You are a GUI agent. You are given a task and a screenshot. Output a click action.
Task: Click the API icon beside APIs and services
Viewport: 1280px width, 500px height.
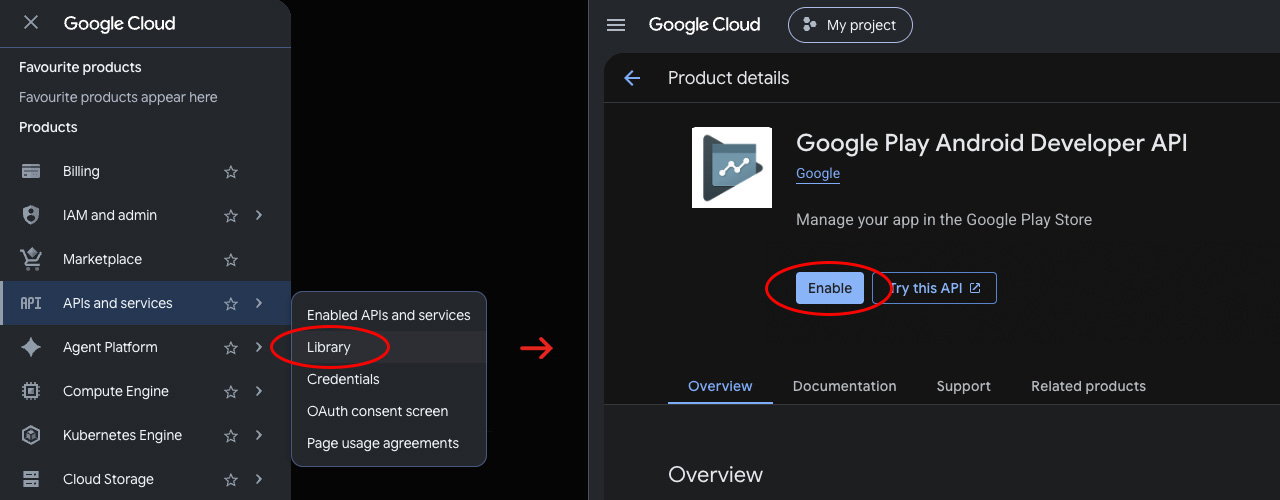tap(31, 303)
